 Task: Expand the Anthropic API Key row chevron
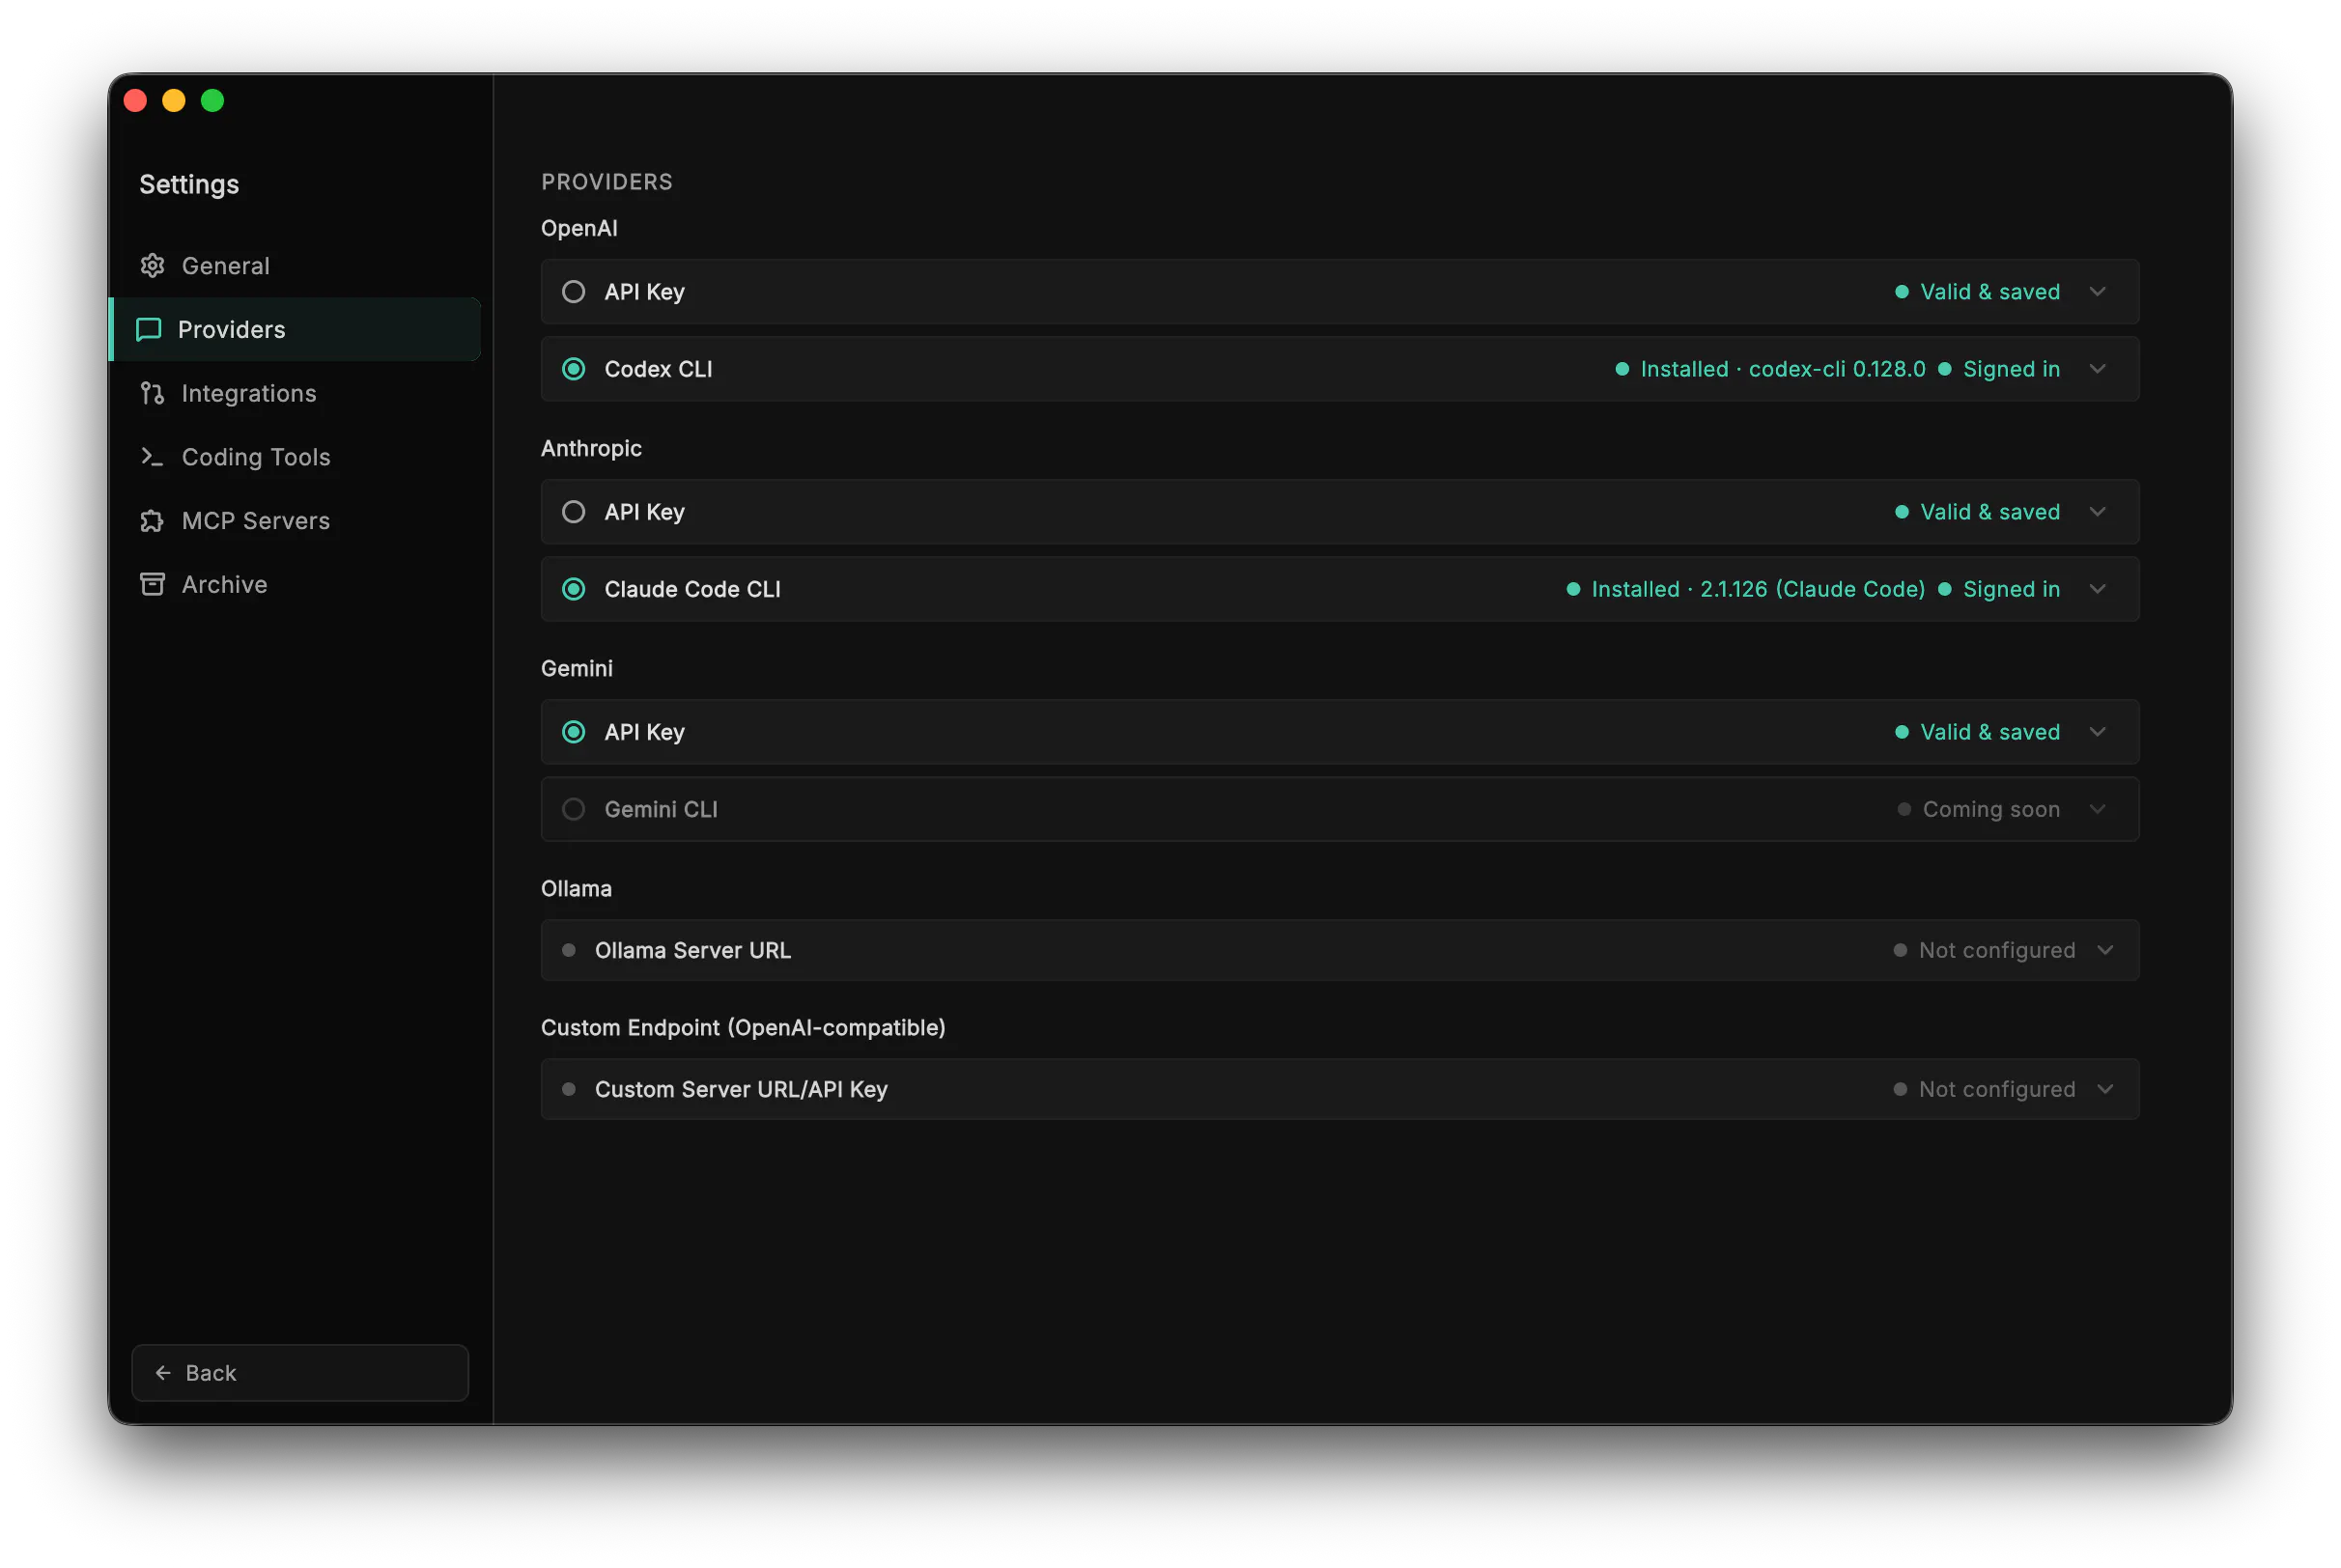[x=2099, y=512]
